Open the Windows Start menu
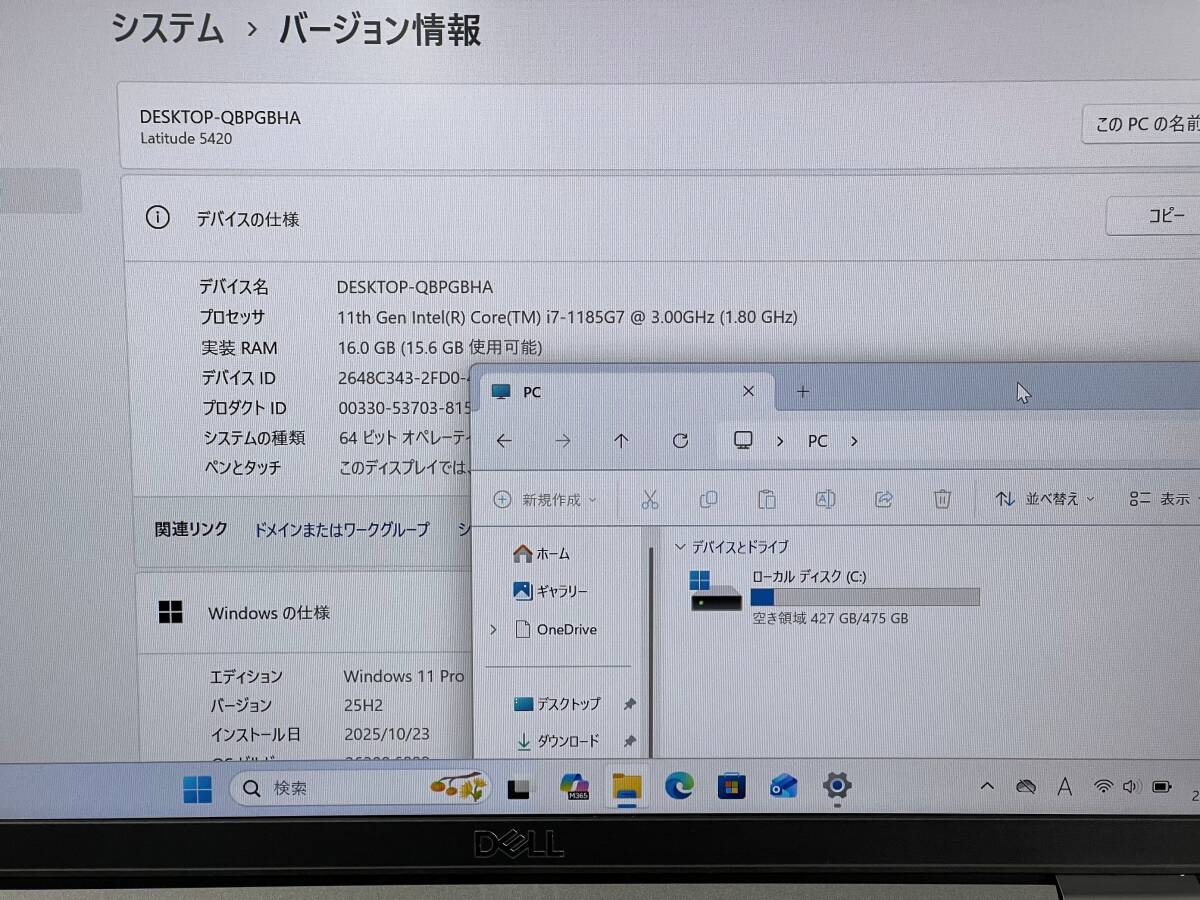Image resolution: width=1200 pixels, height=900 pixels. coord(197,789)
